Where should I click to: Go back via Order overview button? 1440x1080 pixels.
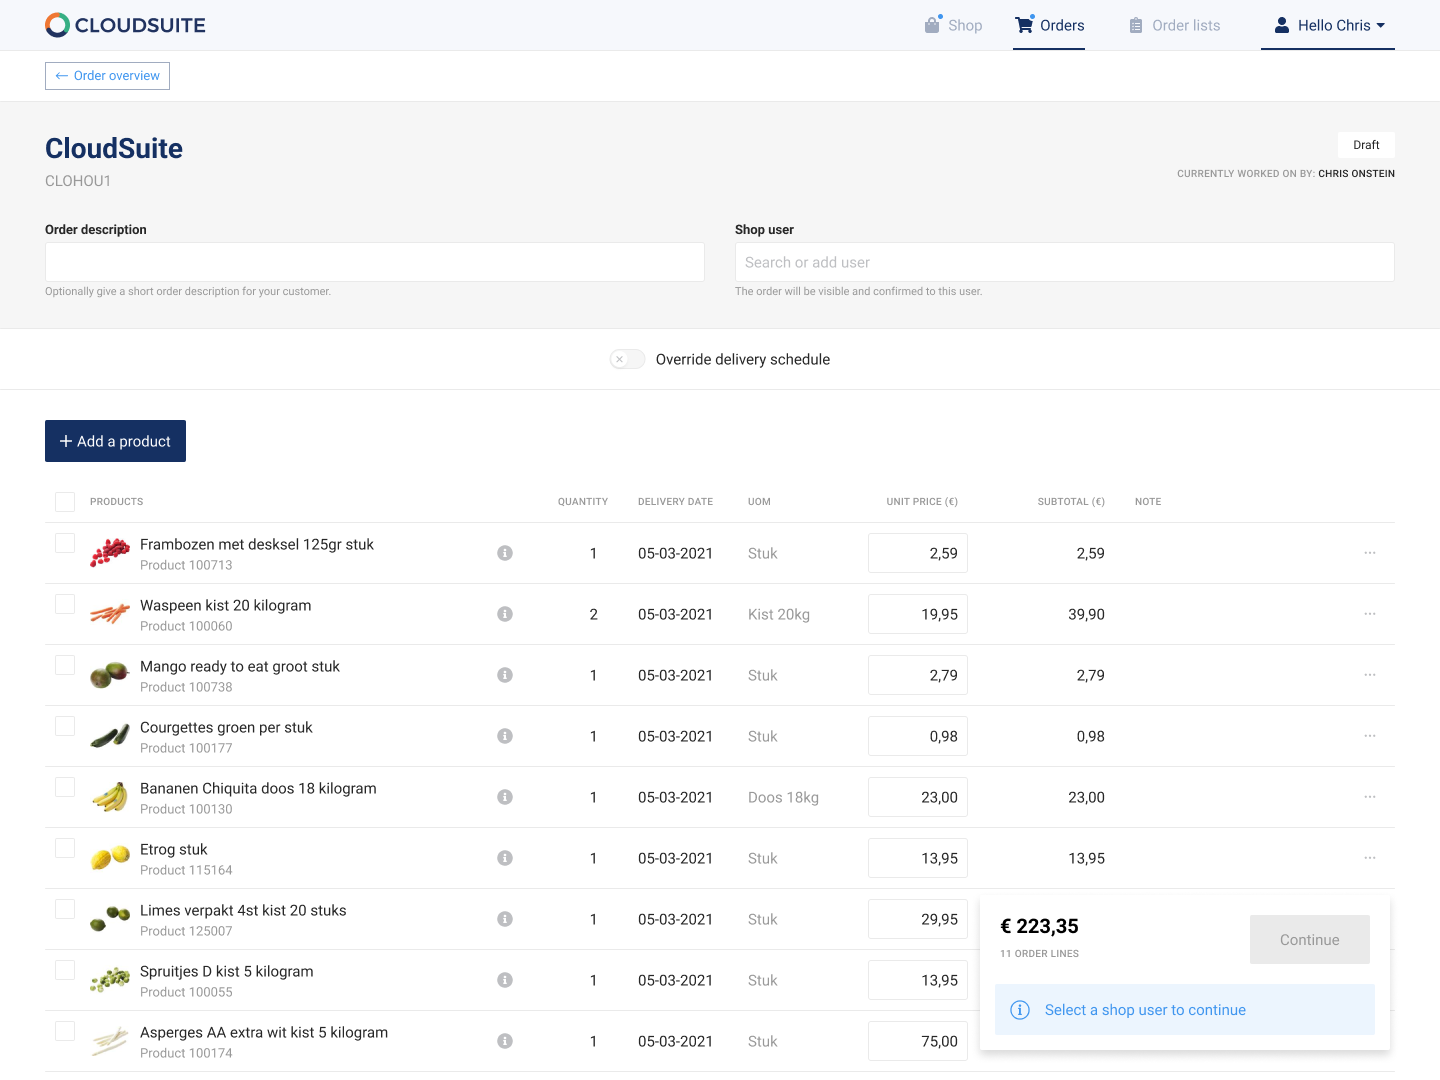(x=107, y=76)
